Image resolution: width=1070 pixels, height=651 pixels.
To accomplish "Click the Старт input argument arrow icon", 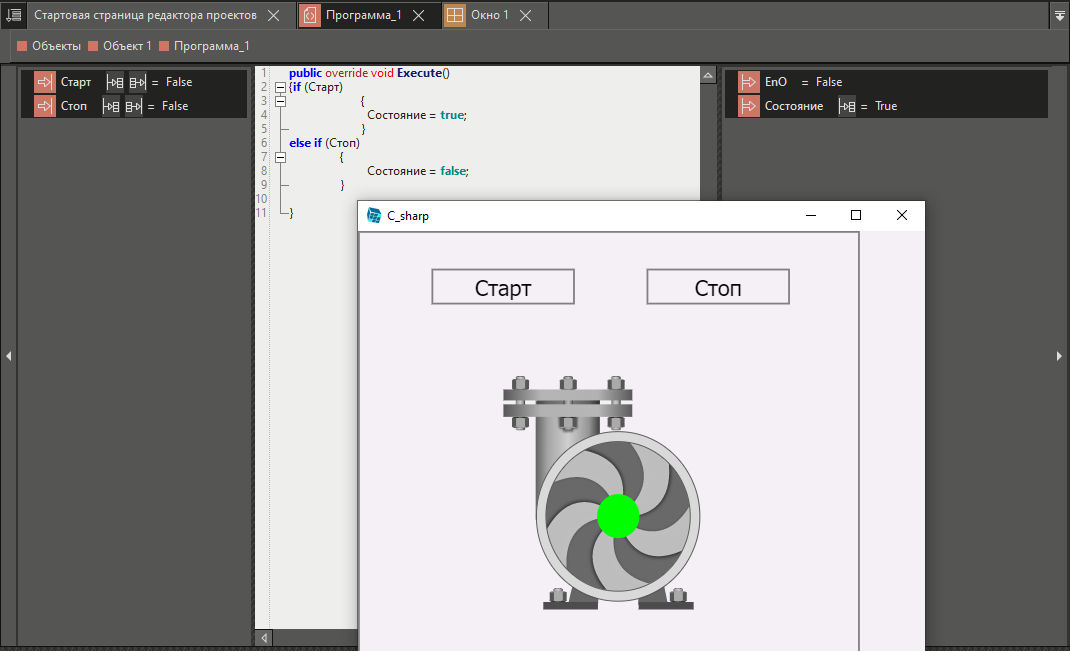I will tap(44, 82).
